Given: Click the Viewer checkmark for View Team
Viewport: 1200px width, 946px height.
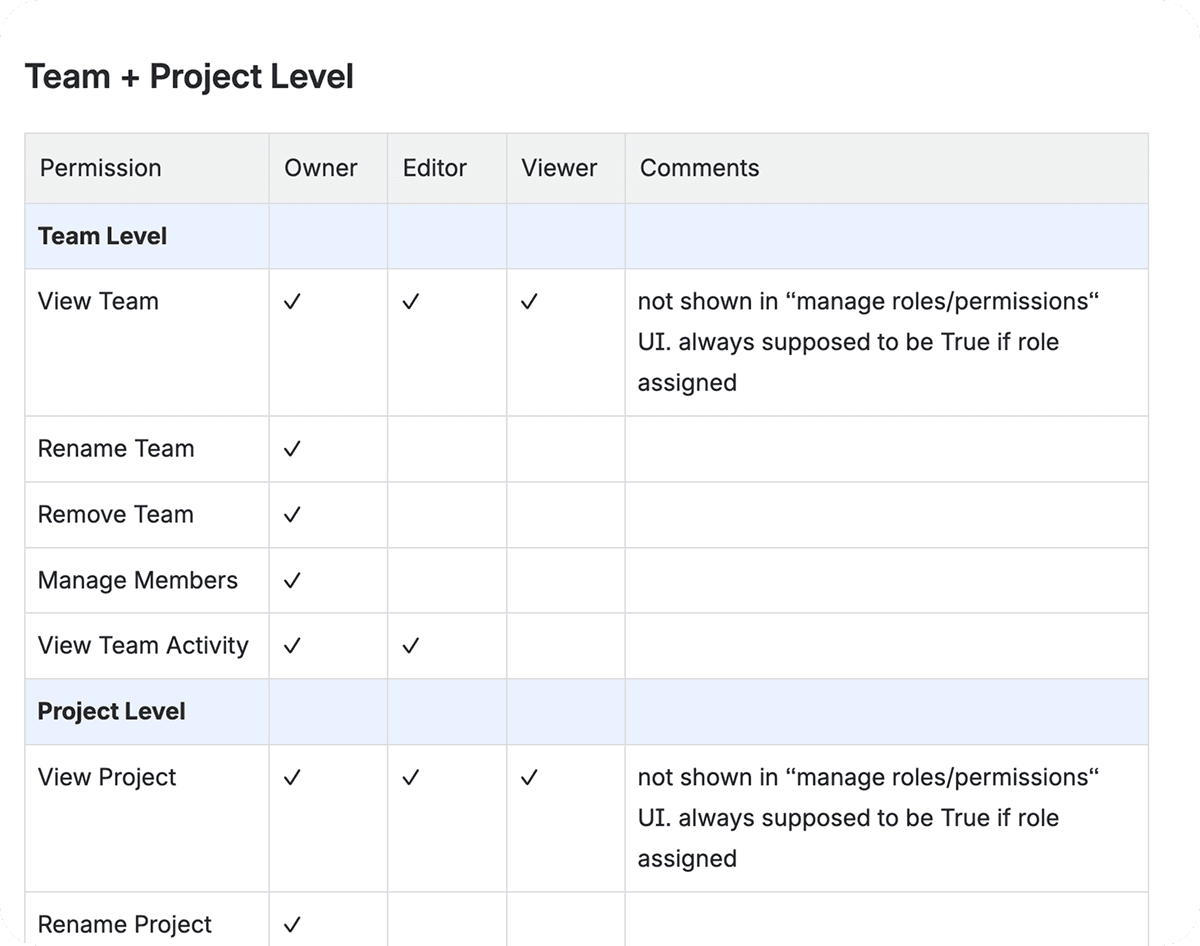Looking at the screenshot, I should [529, 302].
